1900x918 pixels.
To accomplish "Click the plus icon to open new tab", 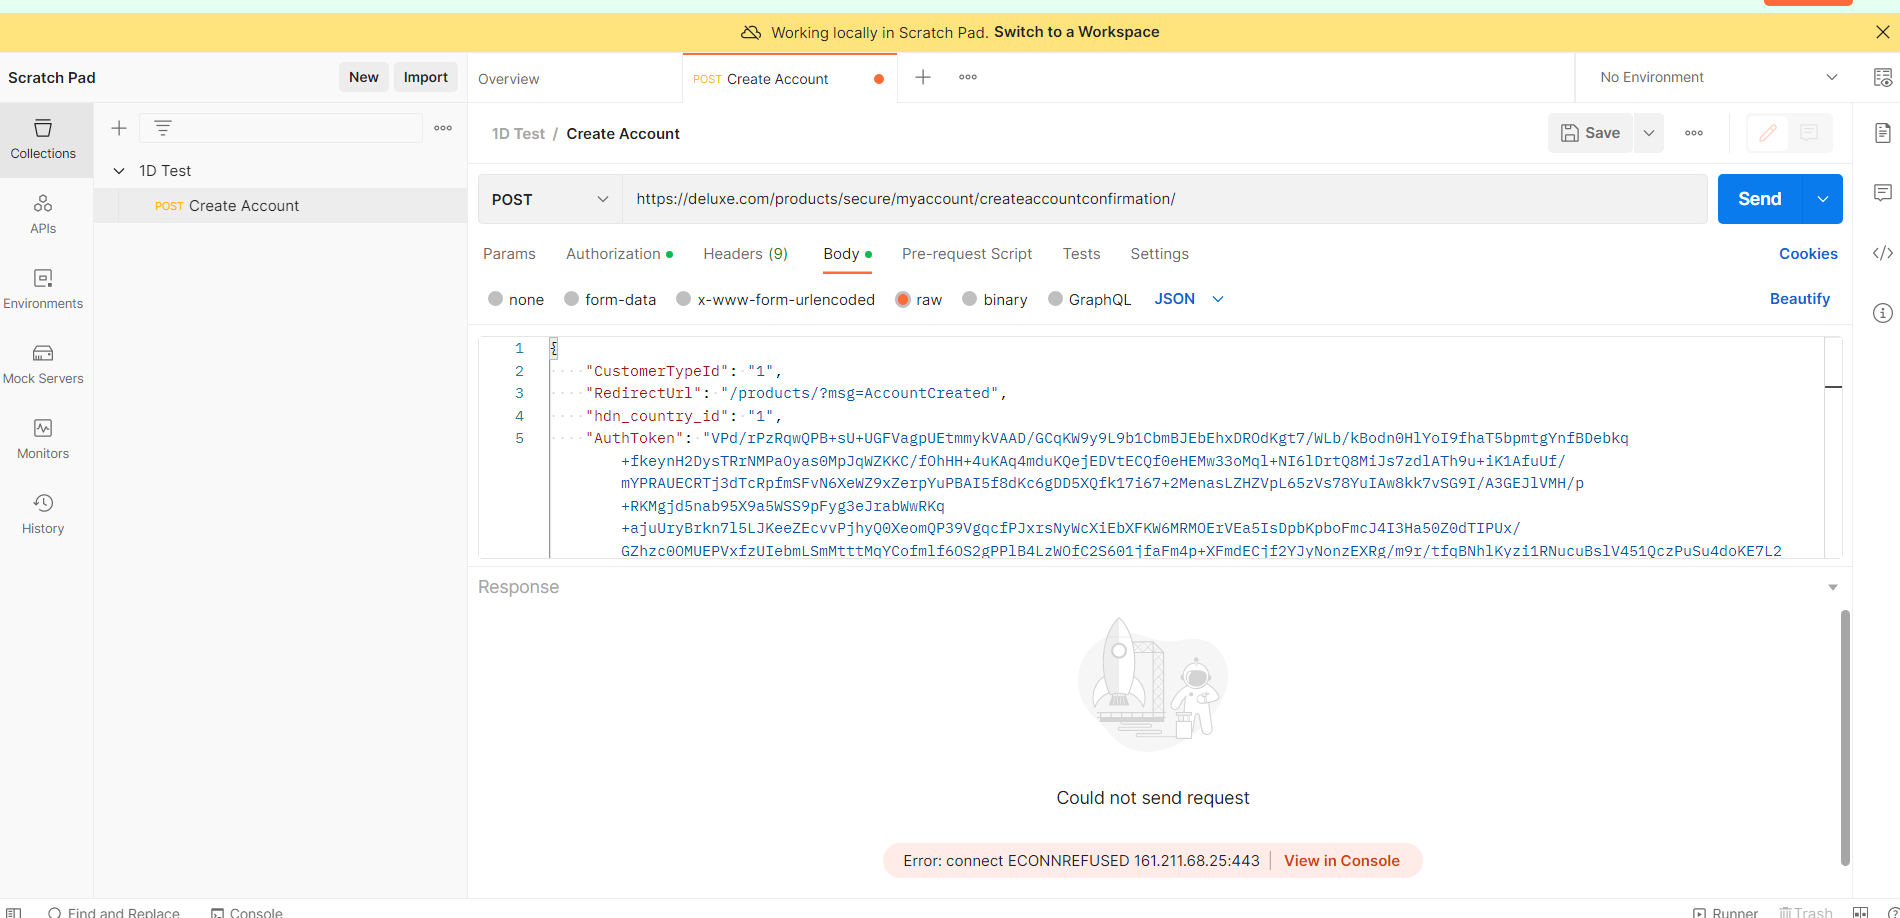I will [923, 77].
